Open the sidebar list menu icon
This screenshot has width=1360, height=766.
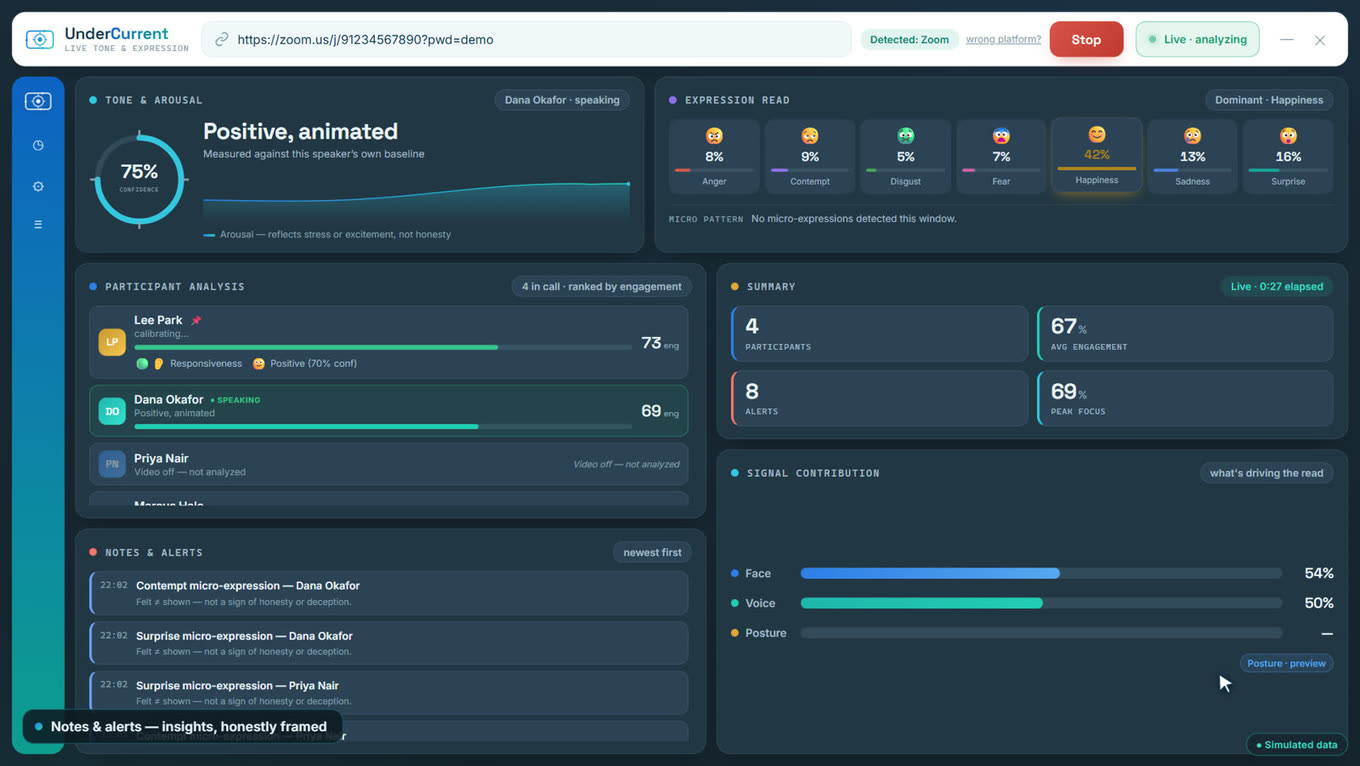tap(38, 225)
